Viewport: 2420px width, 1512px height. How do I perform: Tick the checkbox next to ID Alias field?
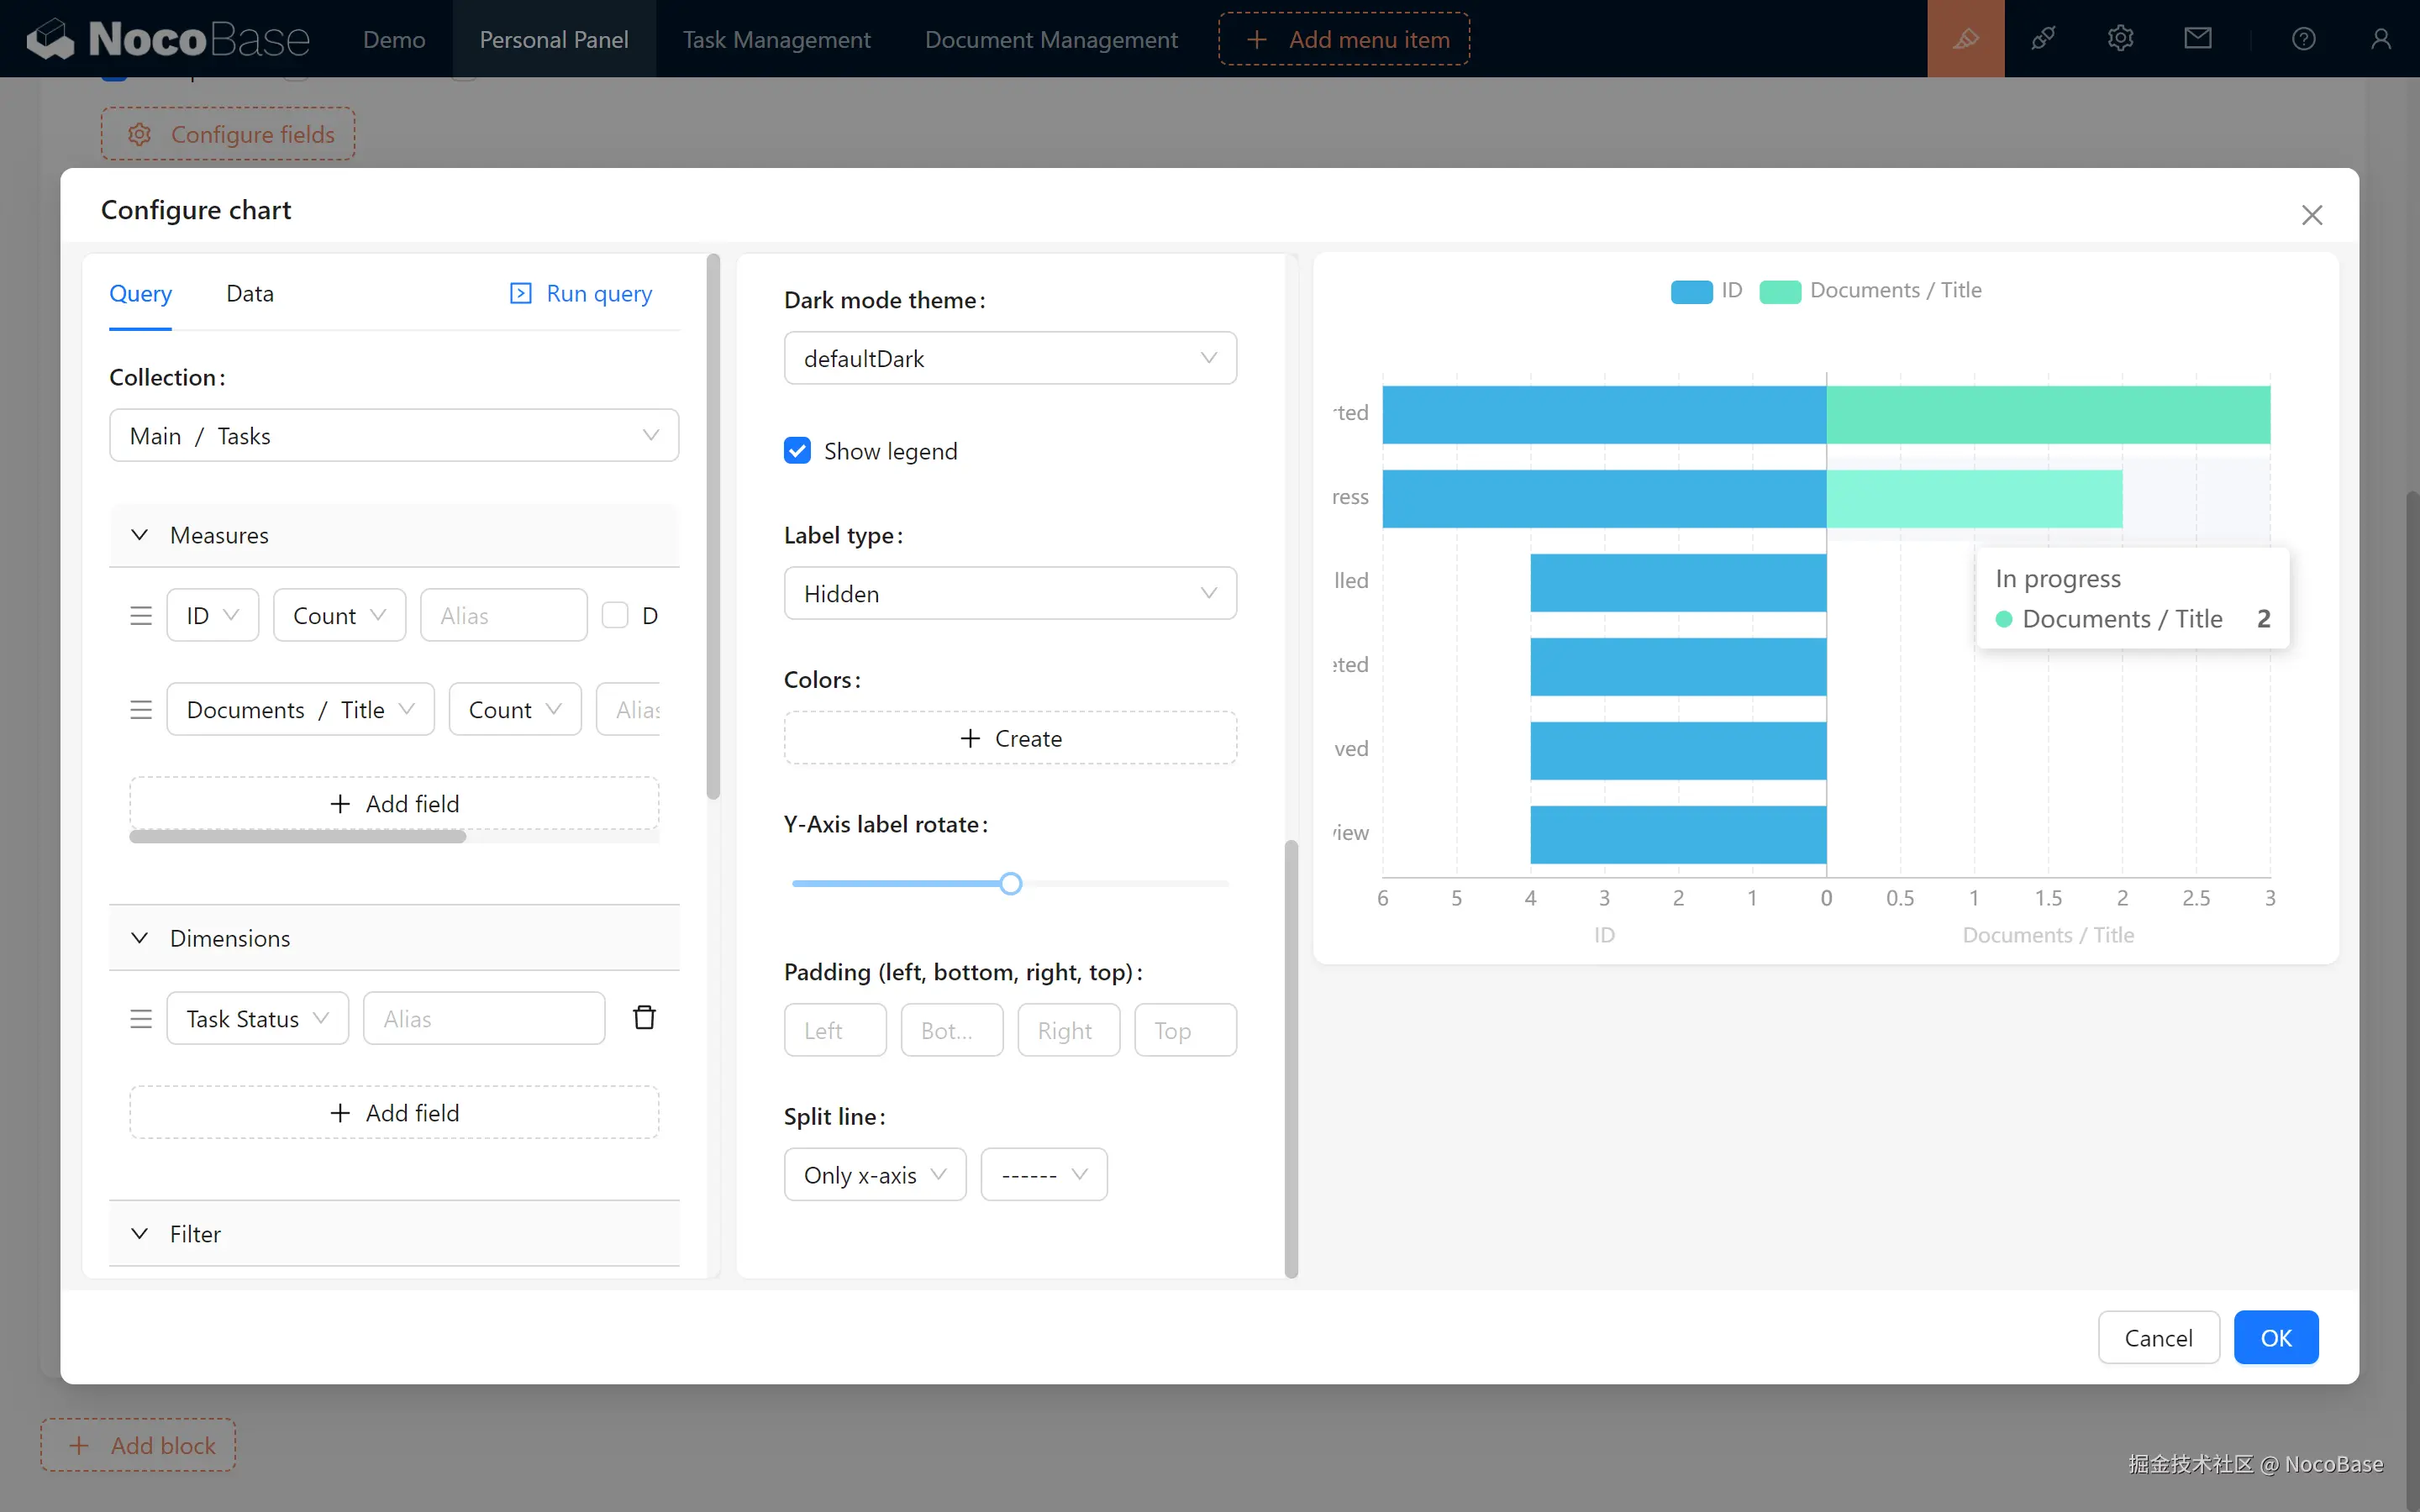coord(615,615)
